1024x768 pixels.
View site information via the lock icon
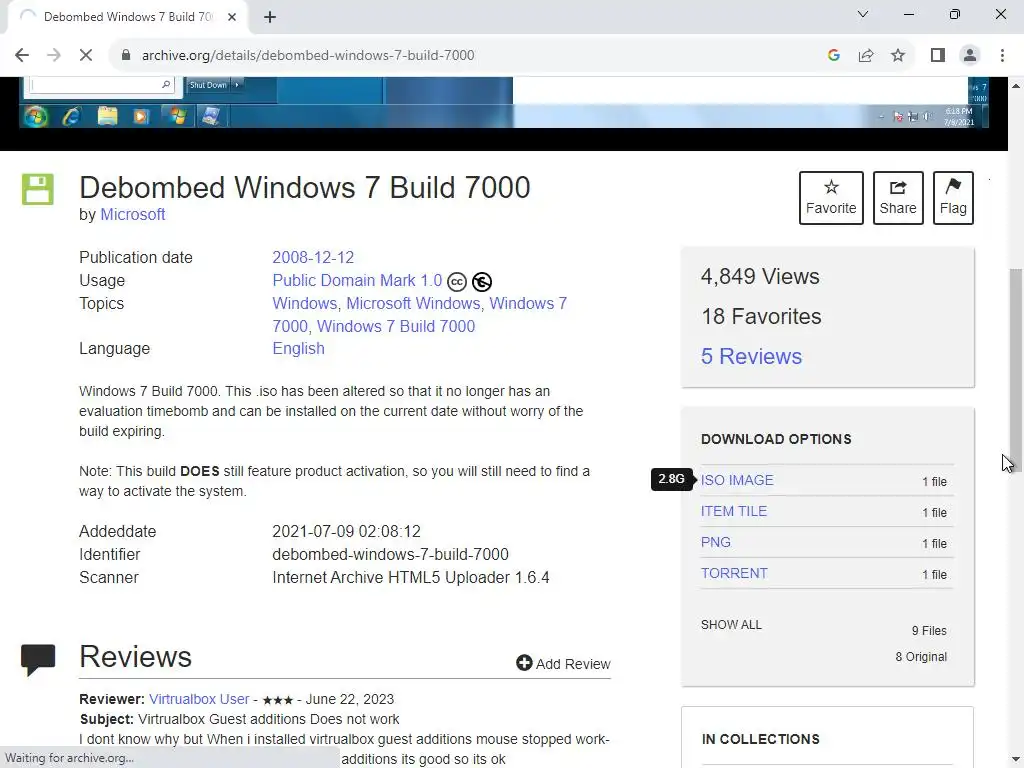pos(126,56)
